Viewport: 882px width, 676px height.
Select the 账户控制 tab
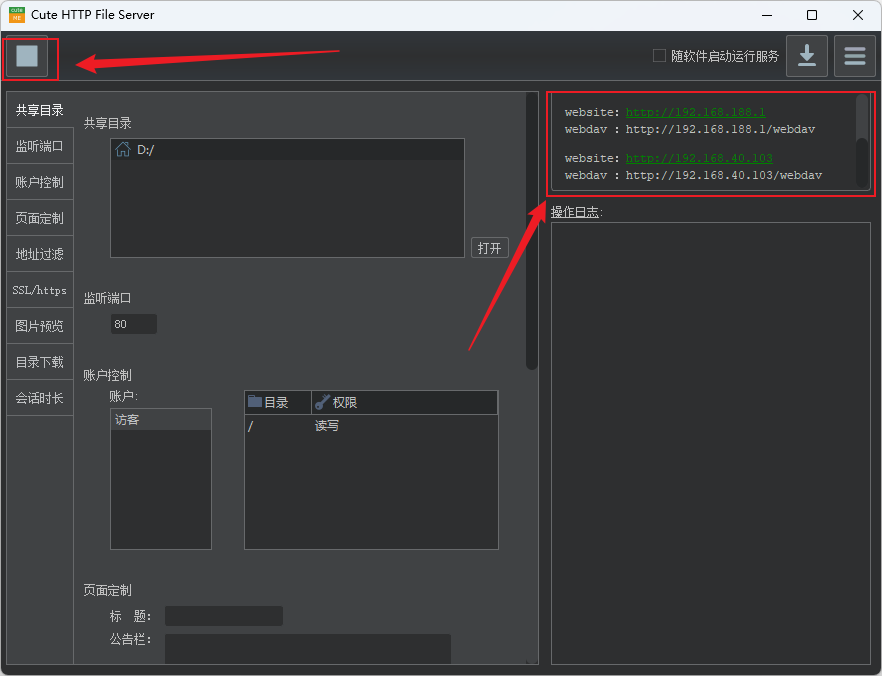pos(40,182)
